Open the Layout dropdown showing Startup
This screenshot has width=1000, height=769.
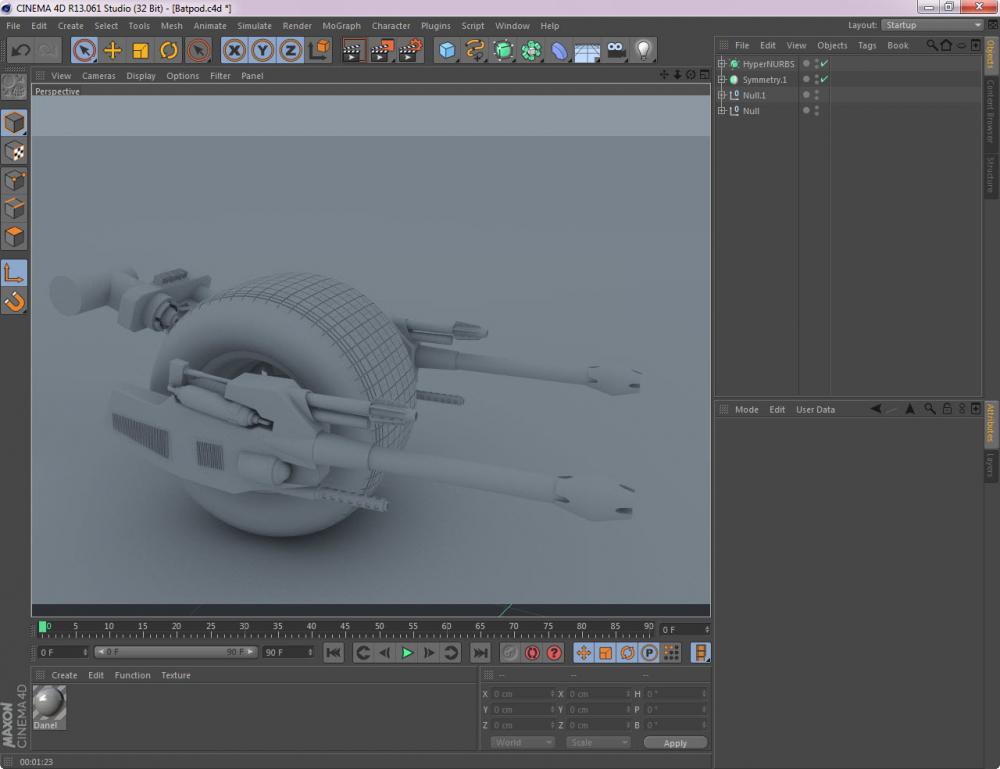pos(932,25)
